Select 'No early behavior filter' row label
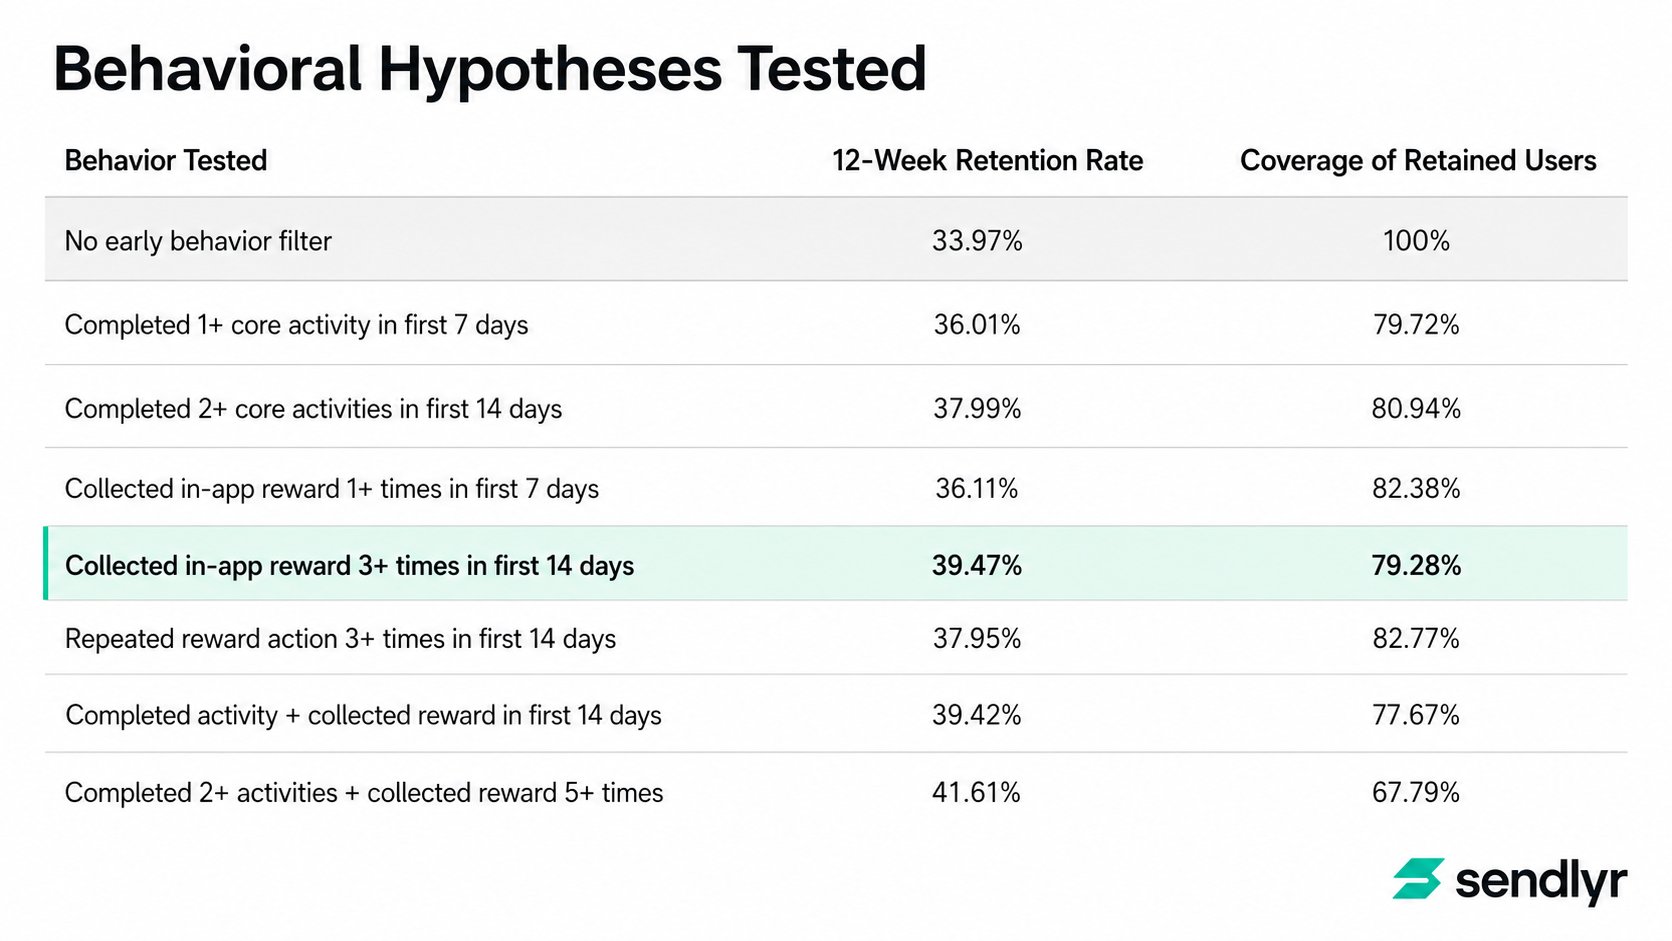Screen dimensions: 1672x941 [198, 241]
